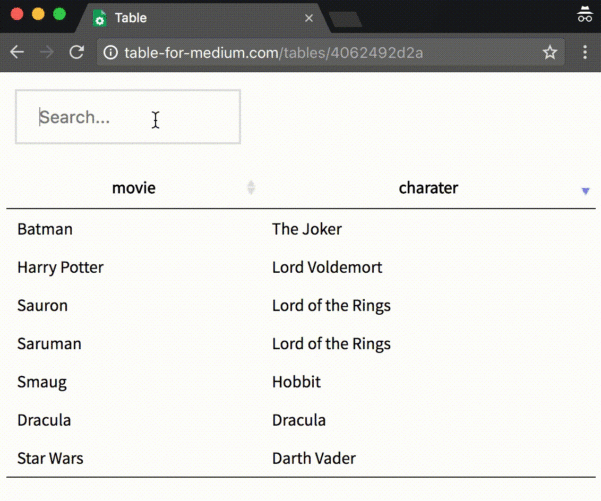Click the Table tab favicon
Viewport: 601px width, 501px height.
(99, 18)
